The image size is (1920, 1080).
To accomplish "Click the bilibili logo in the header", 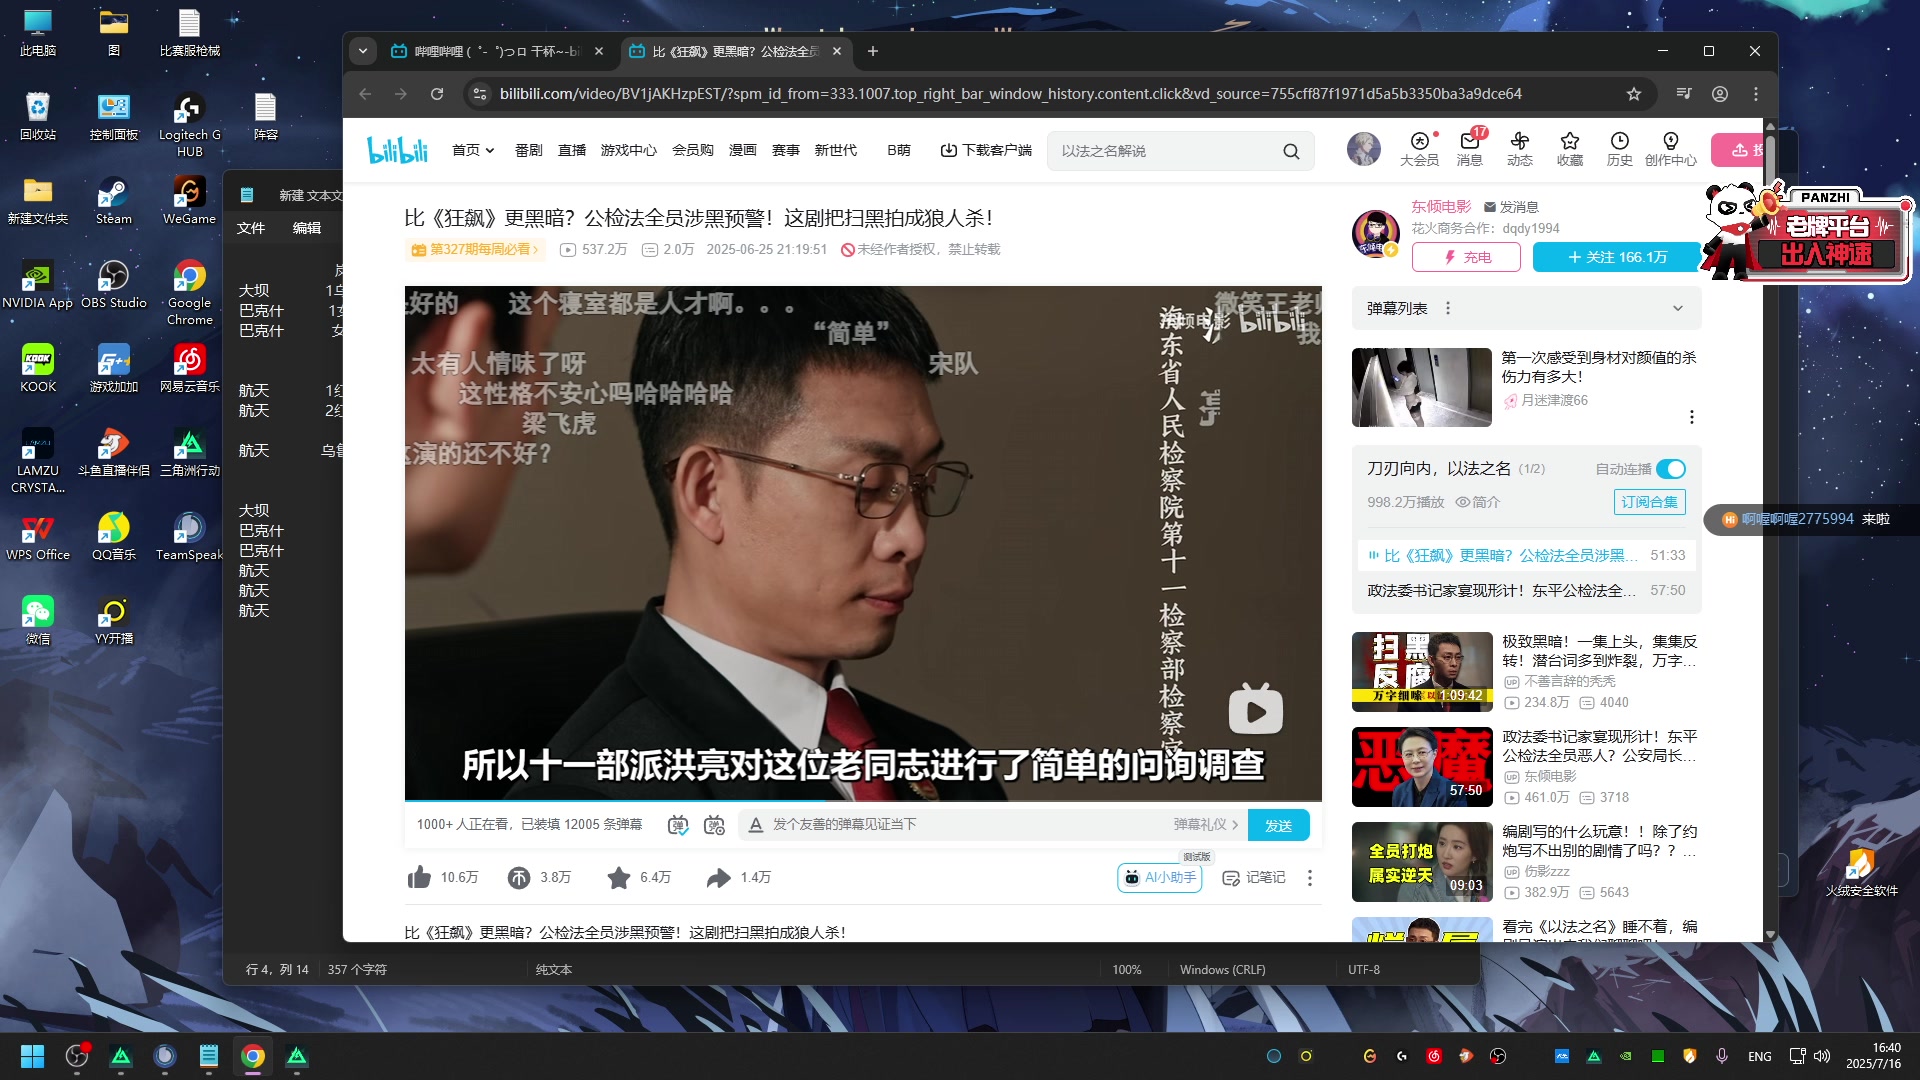I will (x=397, y=150).
